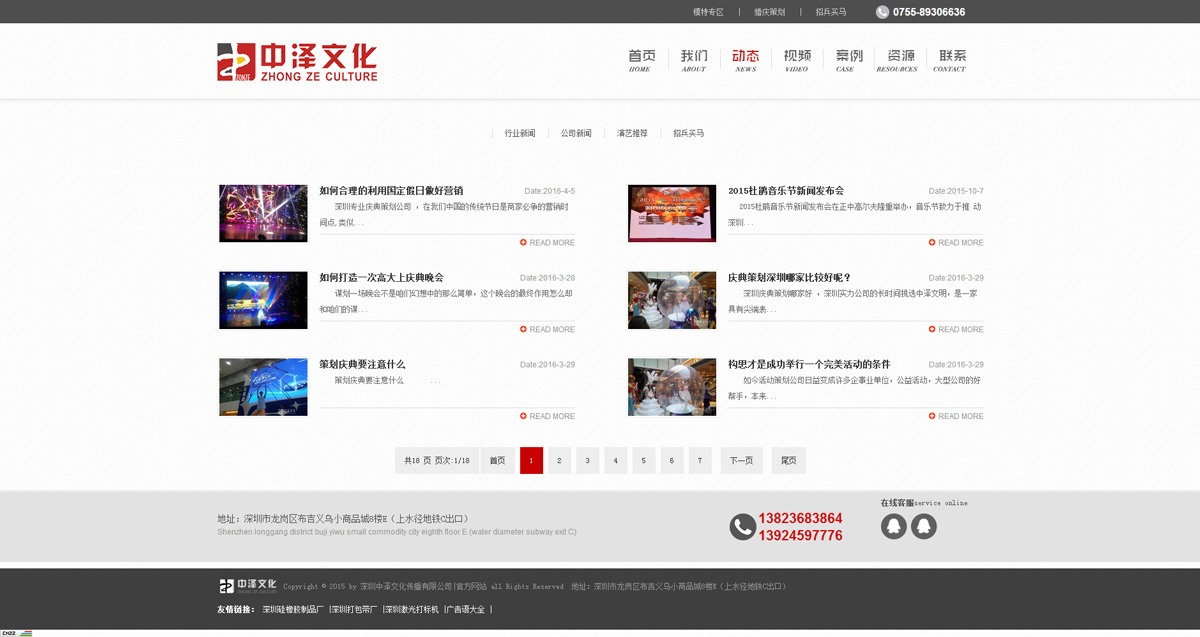
Task: Switch to the 公司新闻 category tab
Action: 575,133
